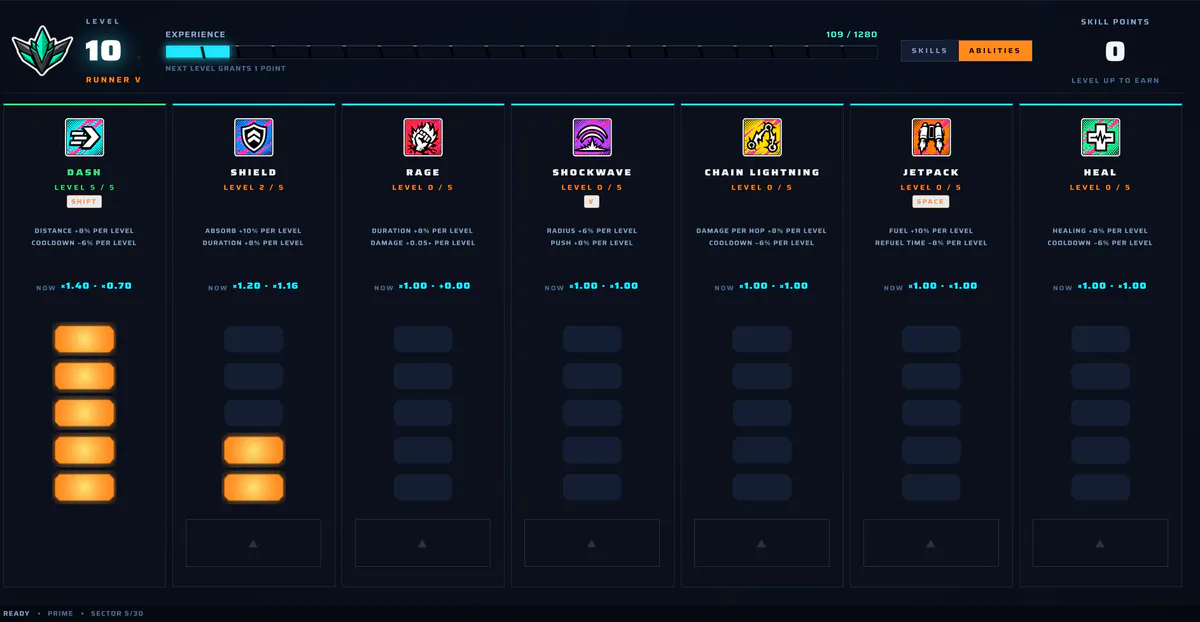Click the Shockwave upgrade arrow button
The image size is (1200, 622).
pos(592,543)
